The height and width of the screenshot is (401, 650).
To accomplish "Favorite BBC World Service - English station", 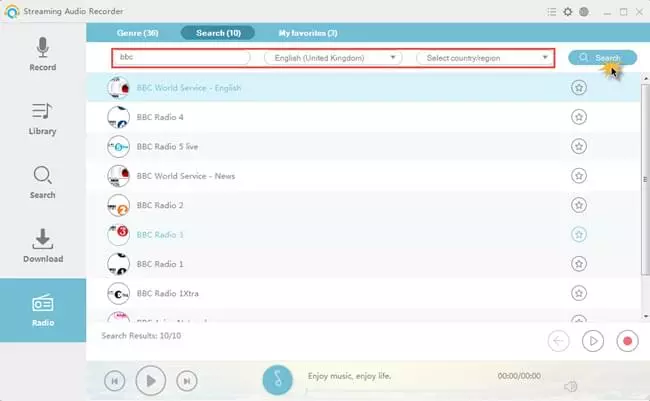I will (x=579, y=87).
